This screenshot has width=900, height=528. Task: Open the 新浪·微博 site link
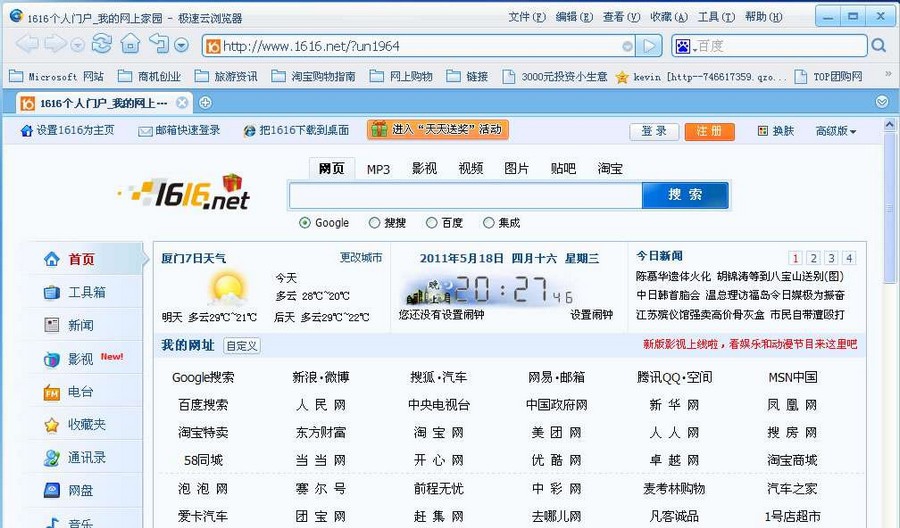pyautogui.click(x=320, y=377)
